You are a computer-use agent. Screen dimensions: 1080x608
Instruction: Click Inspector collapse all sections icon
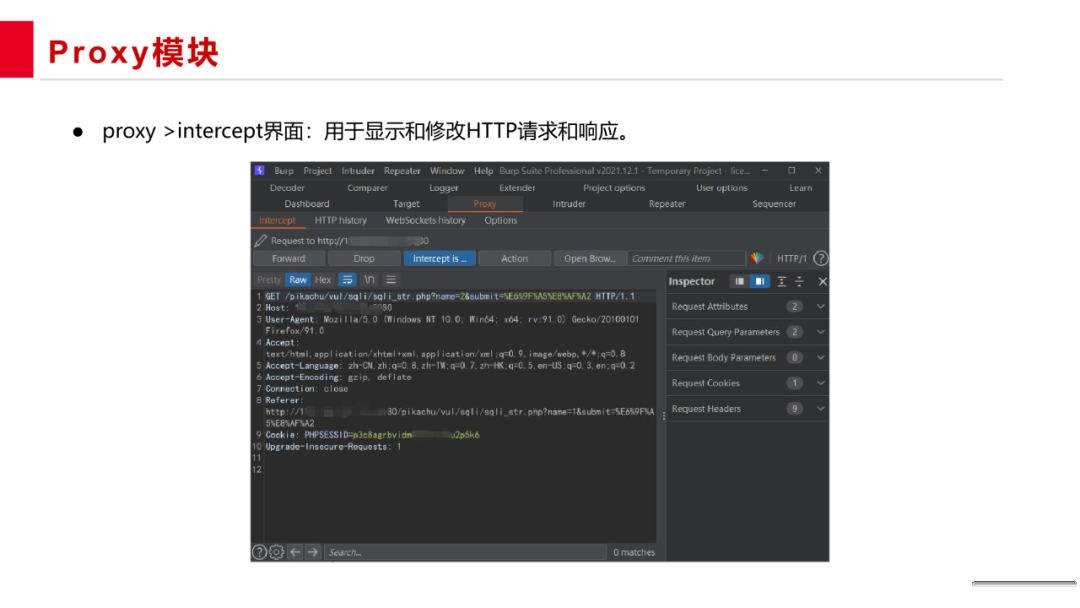799,281
